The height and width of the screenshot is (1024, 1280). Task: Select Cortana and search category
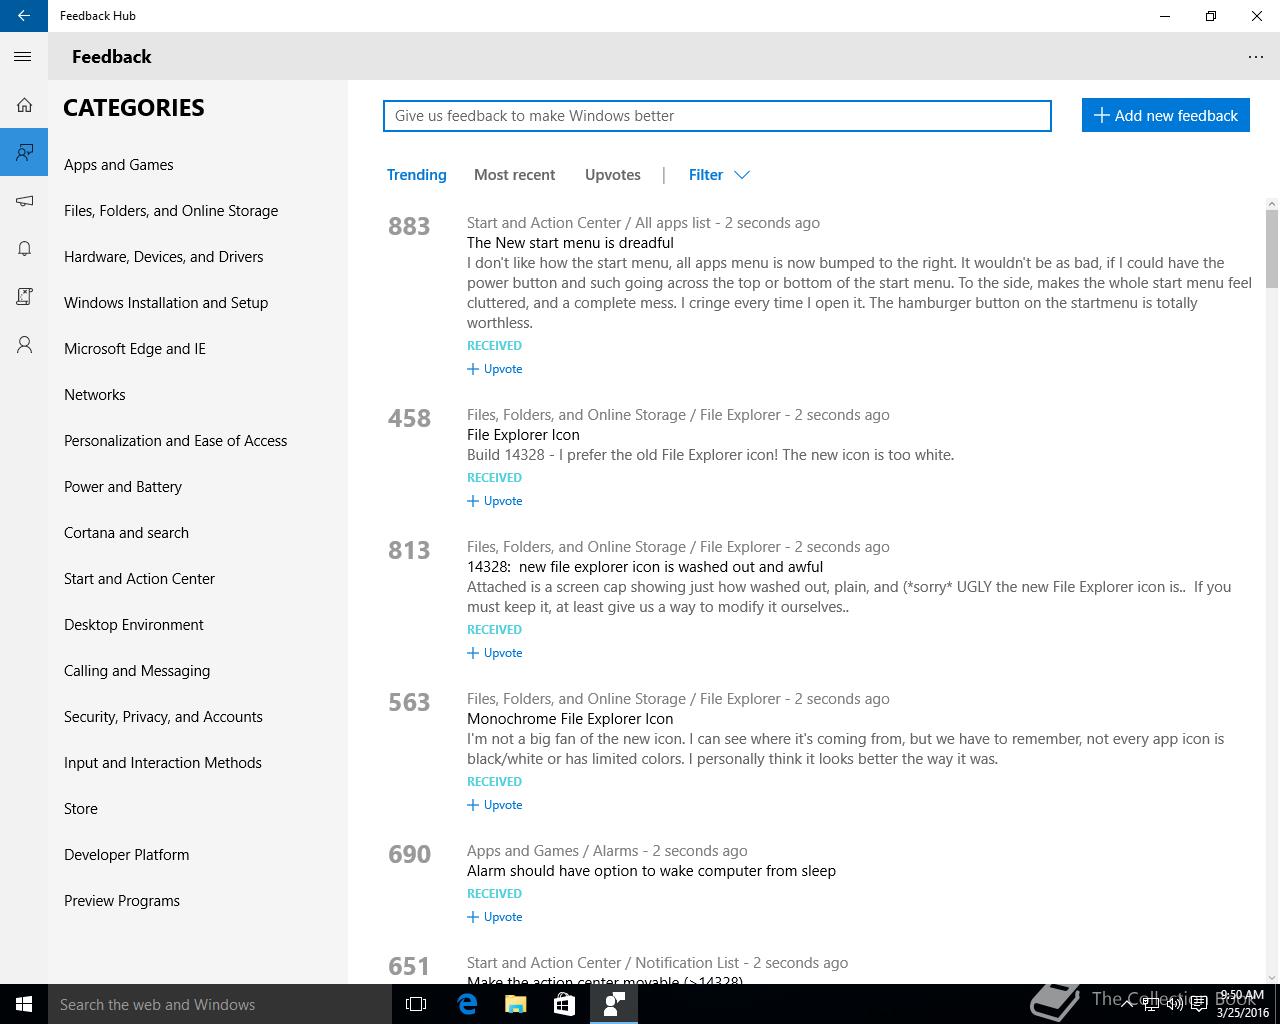pyautogui.click(x=127, y=533)
